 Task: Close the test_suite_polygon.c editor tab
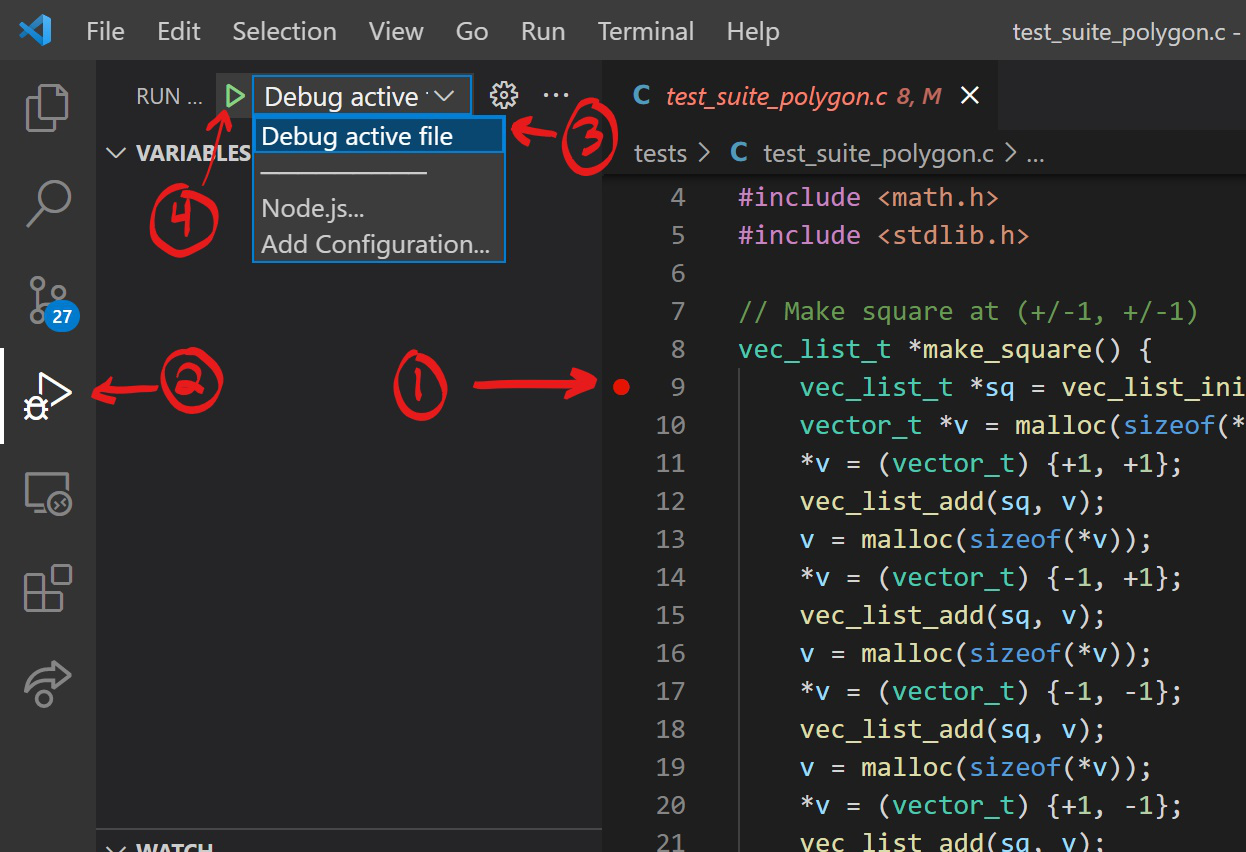point(969,96)
